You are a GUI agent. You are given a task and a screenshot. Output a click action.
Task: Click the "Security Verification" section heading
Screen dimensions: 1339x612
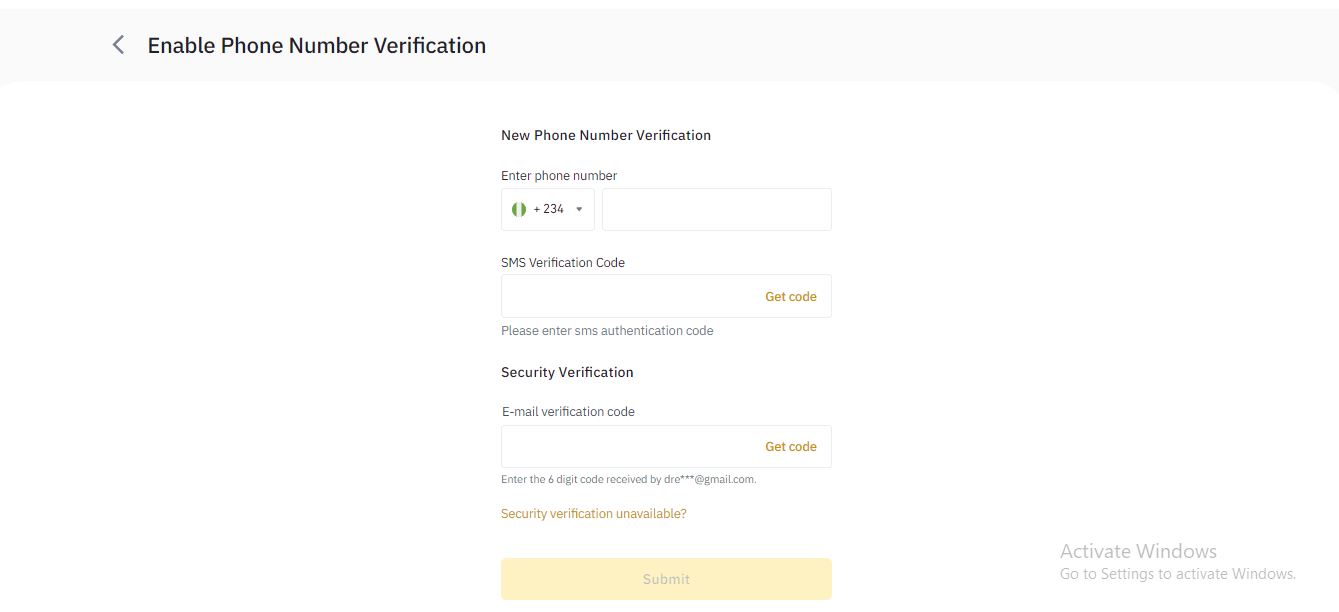click(x=567, y=372)
